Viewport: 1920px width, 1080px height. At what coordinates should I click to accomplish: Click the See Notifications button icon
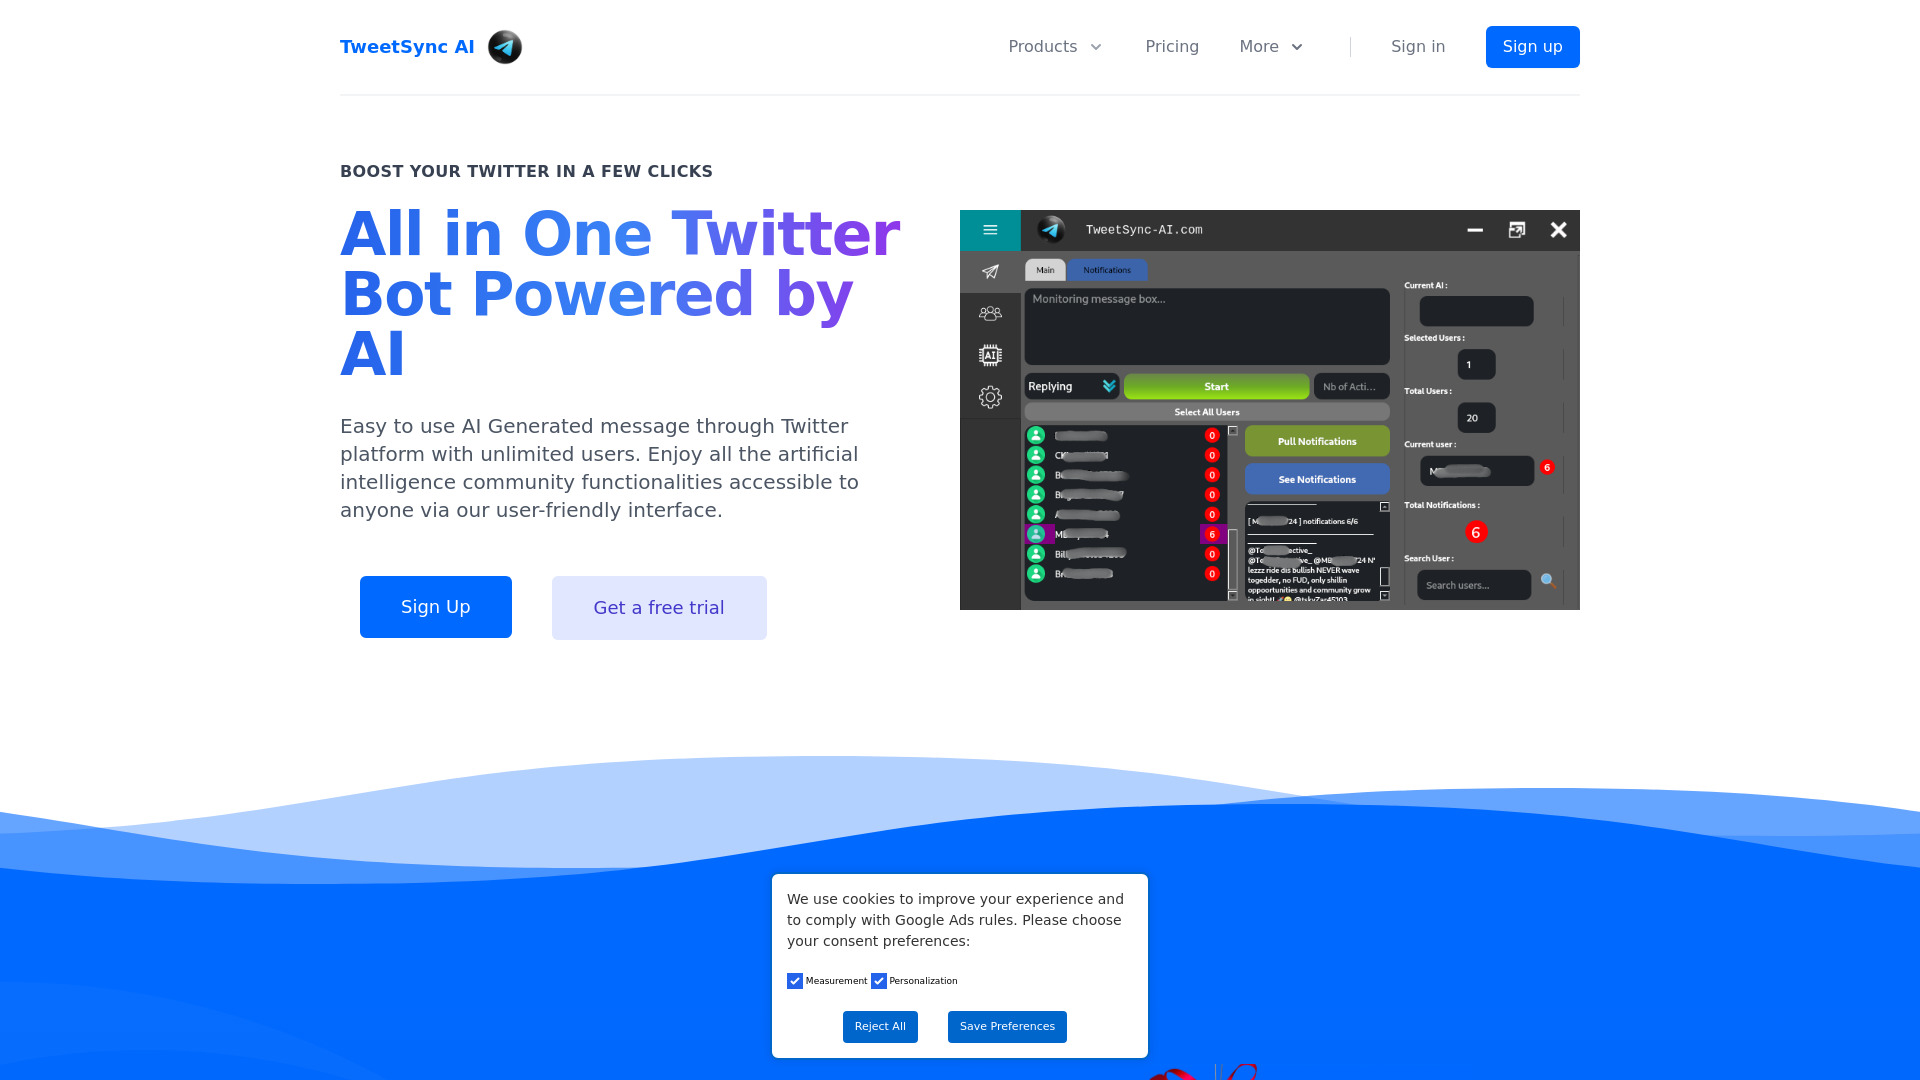[1315, 479]
